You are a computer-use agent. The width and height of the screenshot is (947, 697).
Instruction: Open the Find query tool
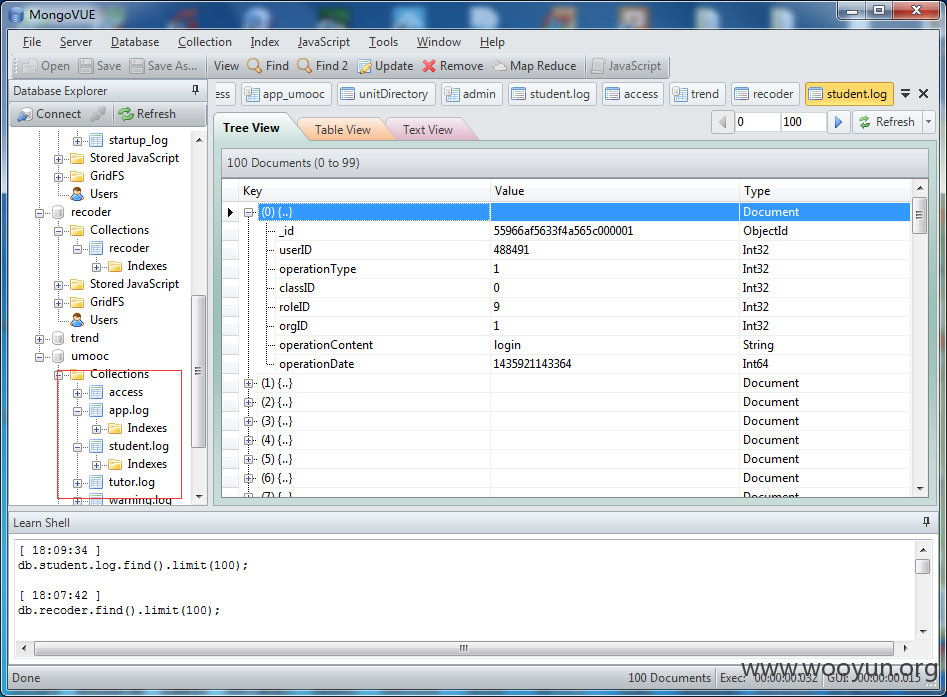(x=268, y=66)
